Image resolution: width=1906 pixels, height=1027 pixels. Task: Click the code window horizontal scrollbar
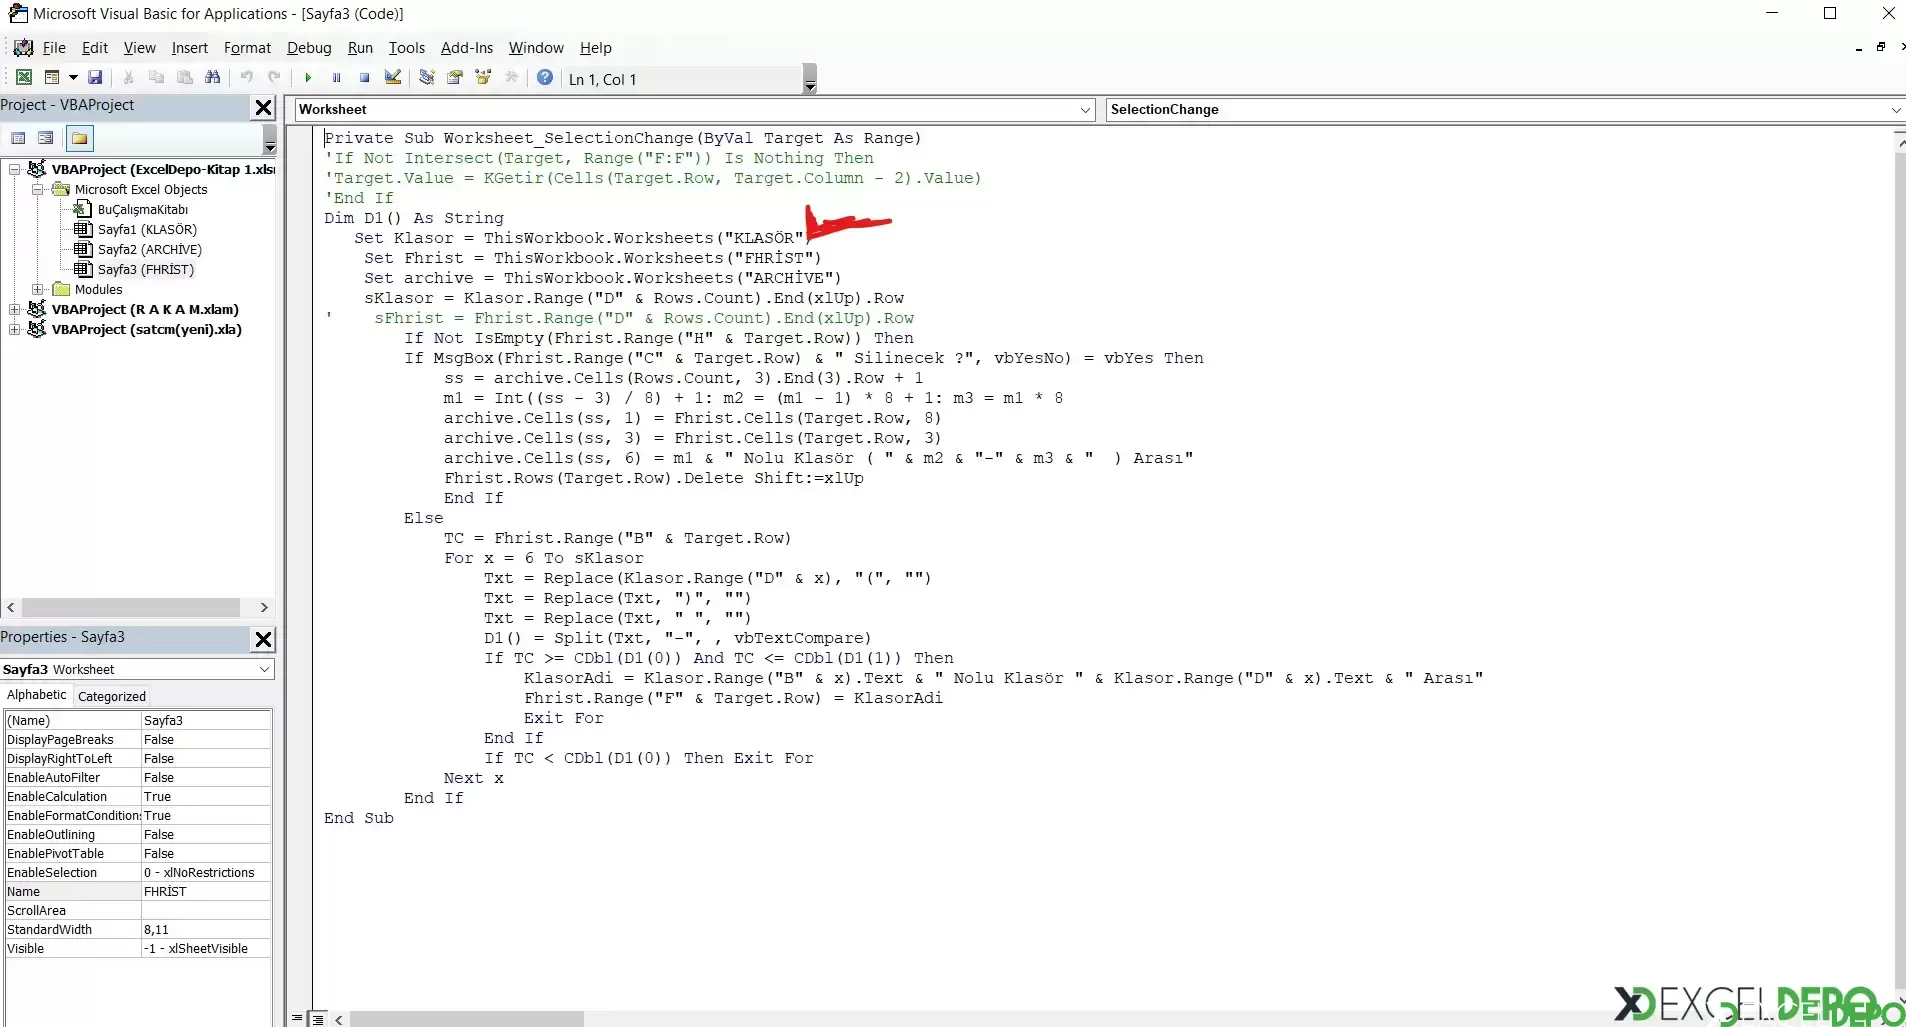point(467,1019)
